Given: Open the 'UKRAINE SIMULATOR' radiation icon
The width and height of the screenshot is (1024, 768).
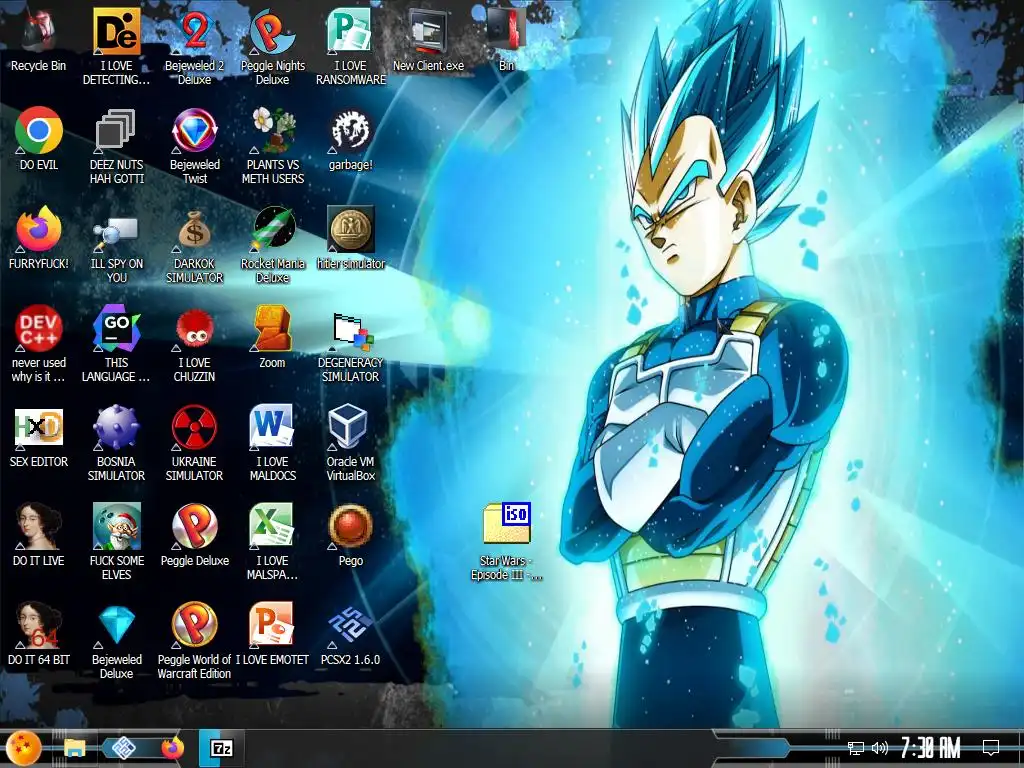Looking at the screenshot, I should pyautogui.click(x=194, y=443).
